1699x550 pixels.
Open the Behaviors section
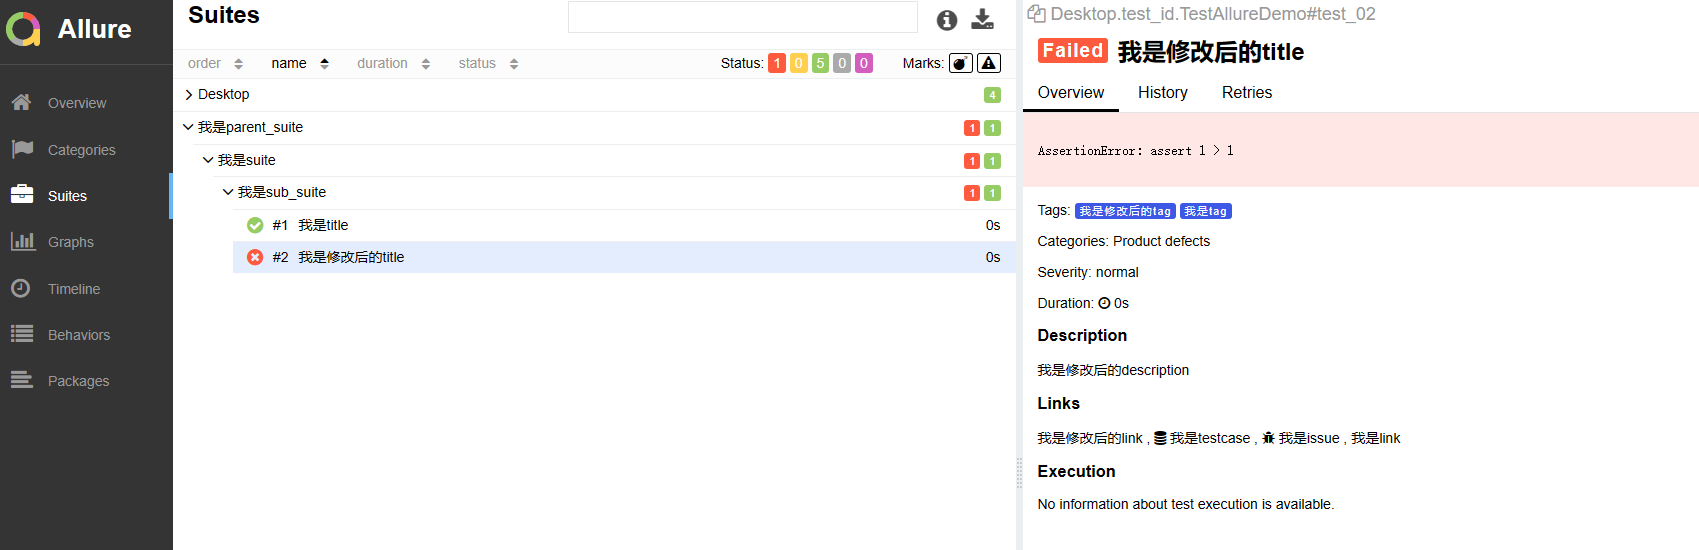(78, 335)
